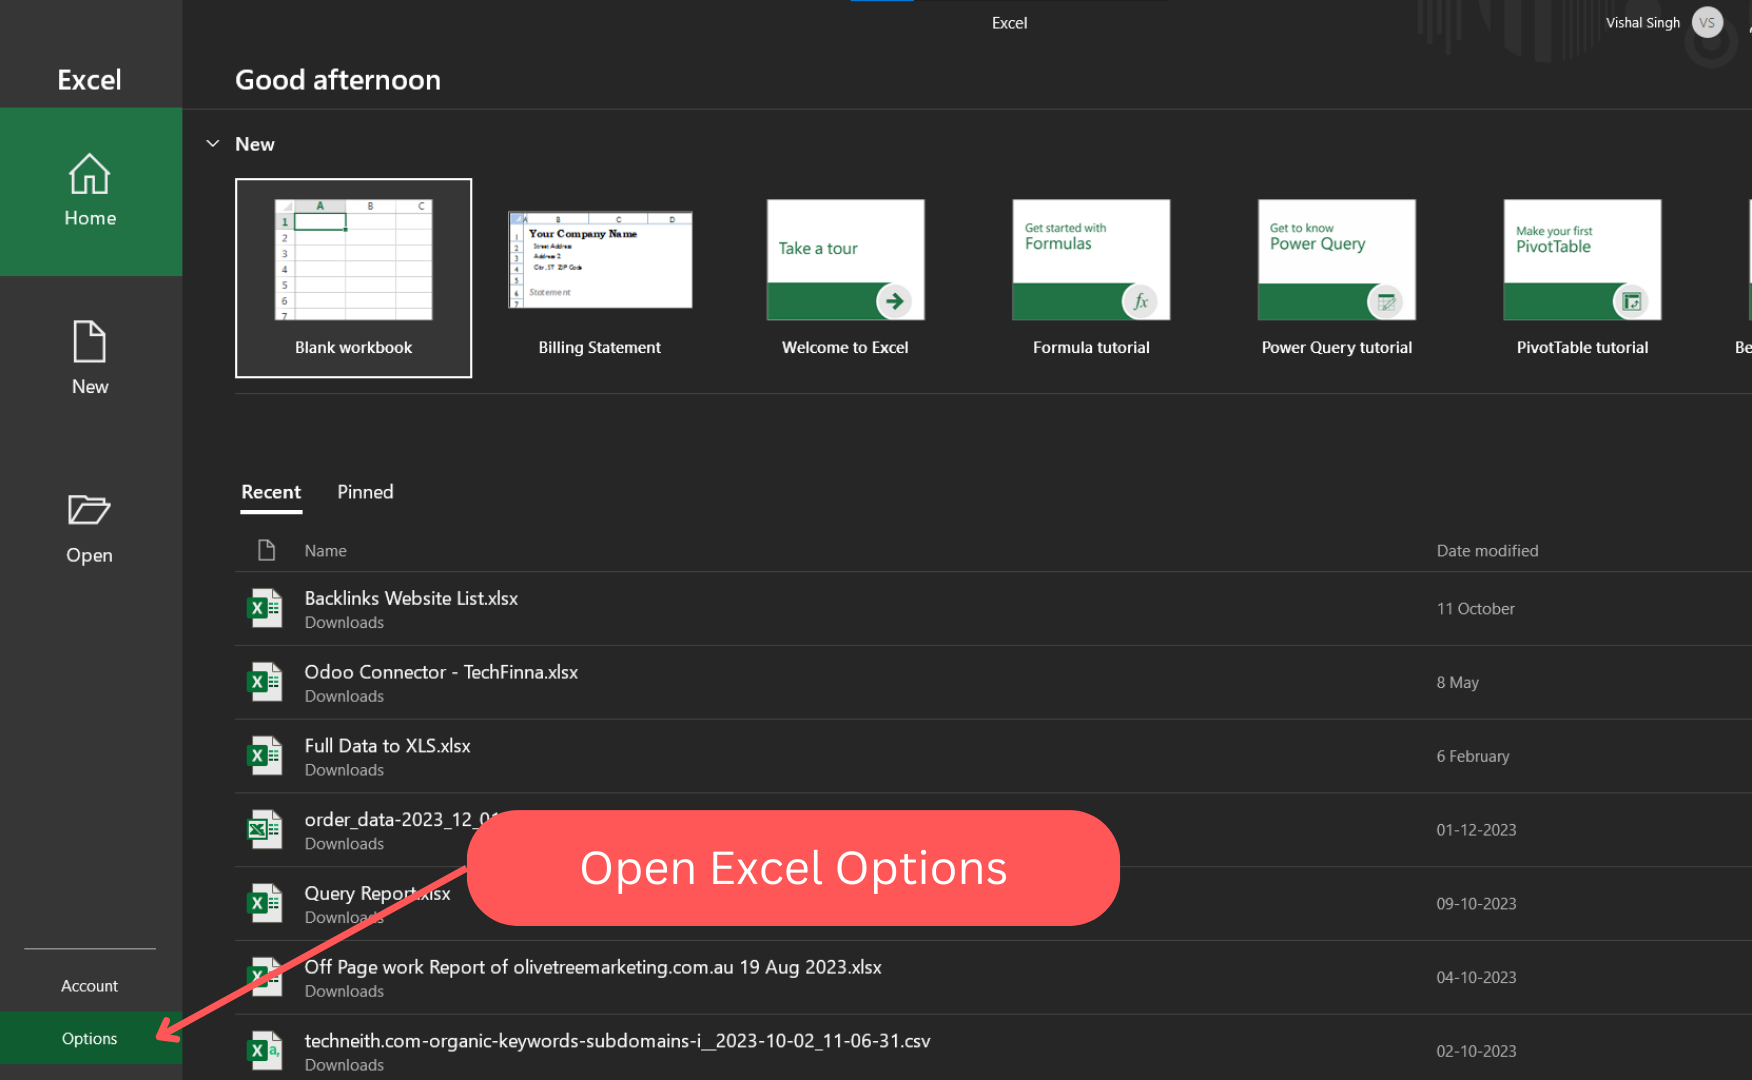
Task: Click the 11 October date entry
Action: 1475,609
